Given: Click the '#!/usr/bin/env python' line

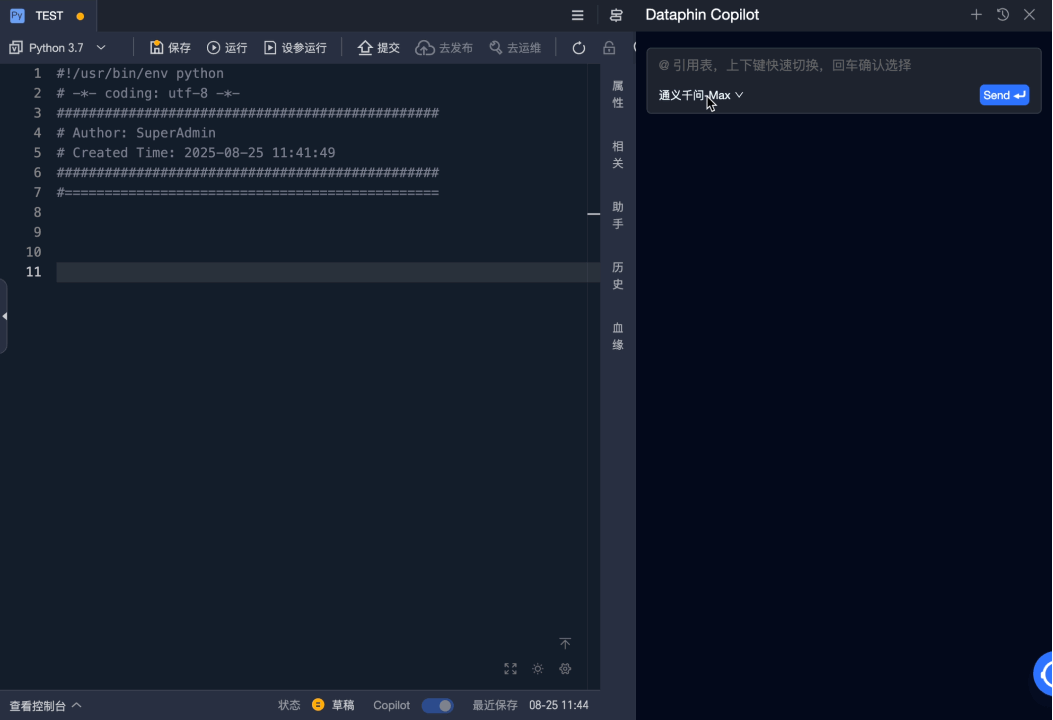Looking at the screenshot, I should click(140, 73).
